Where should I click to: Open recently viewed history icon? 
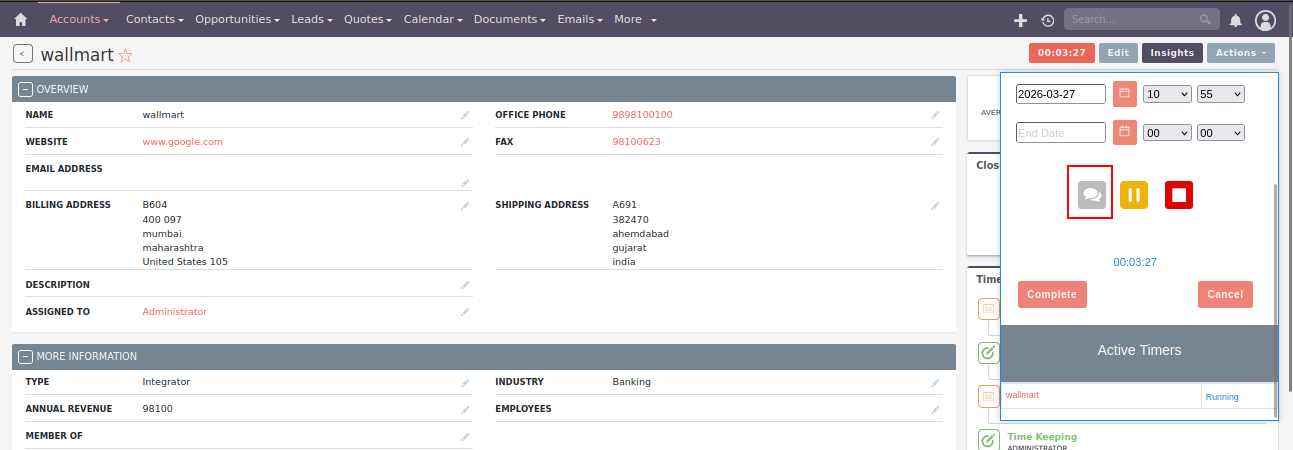[x=1047, y=20]
